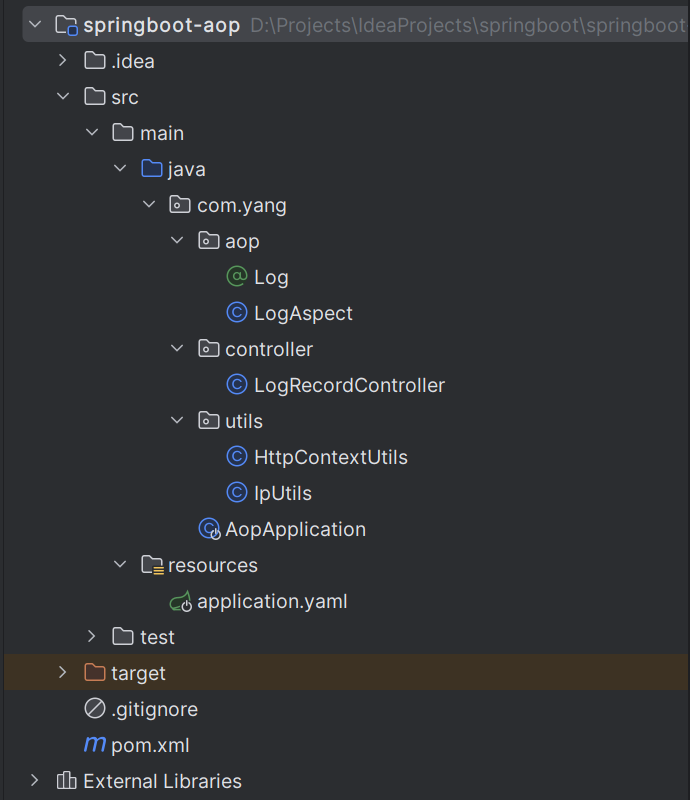Select the java source folder
Viewport: 690px width, 800px height.
coord(186,169)
